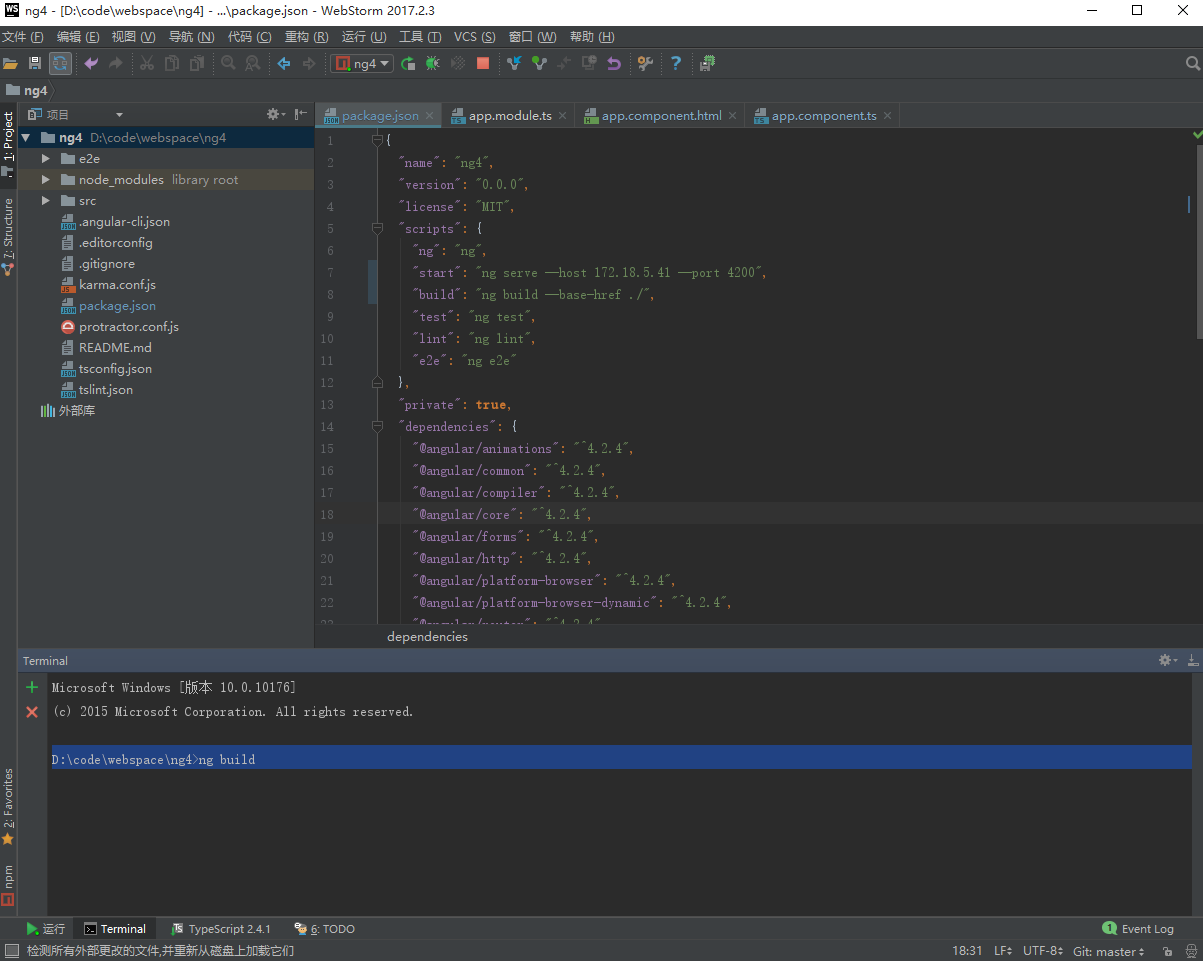Select protractor.conf.js in the project tree
The width and height of the screenshot is (1203, 961).
[129, 327]
